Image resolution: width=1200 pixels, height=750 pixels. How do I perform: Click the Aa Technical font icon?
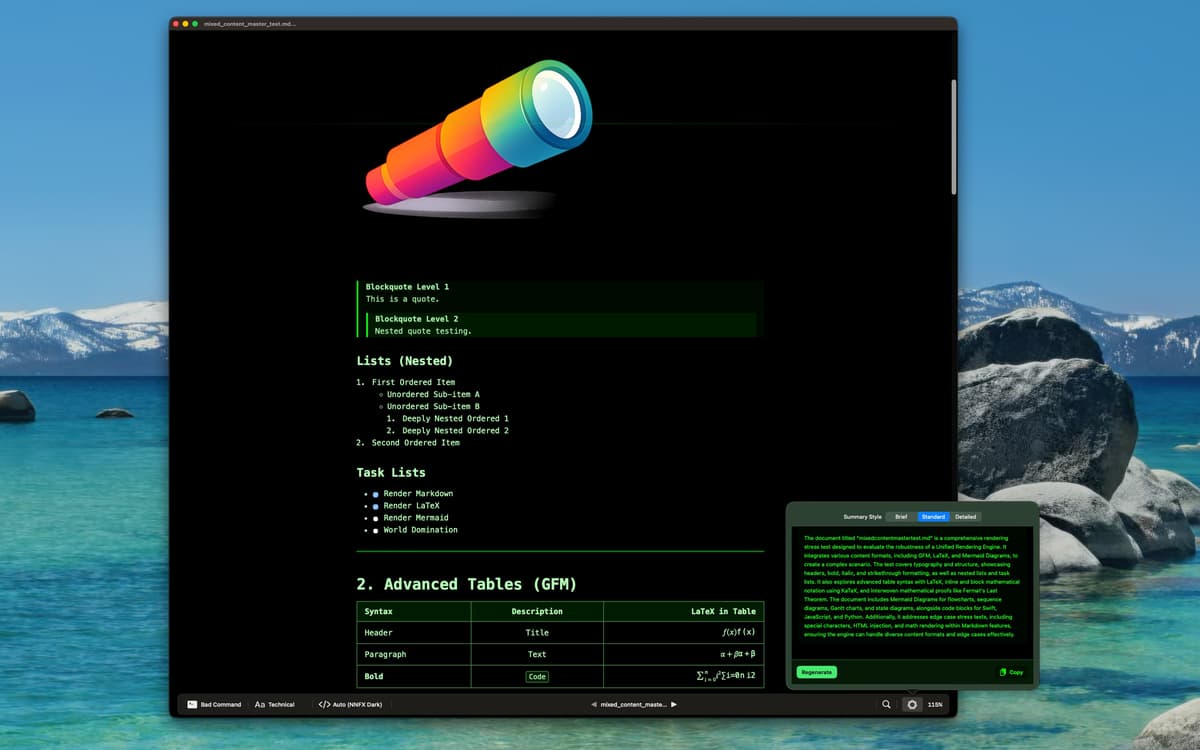tap(260, 705)
